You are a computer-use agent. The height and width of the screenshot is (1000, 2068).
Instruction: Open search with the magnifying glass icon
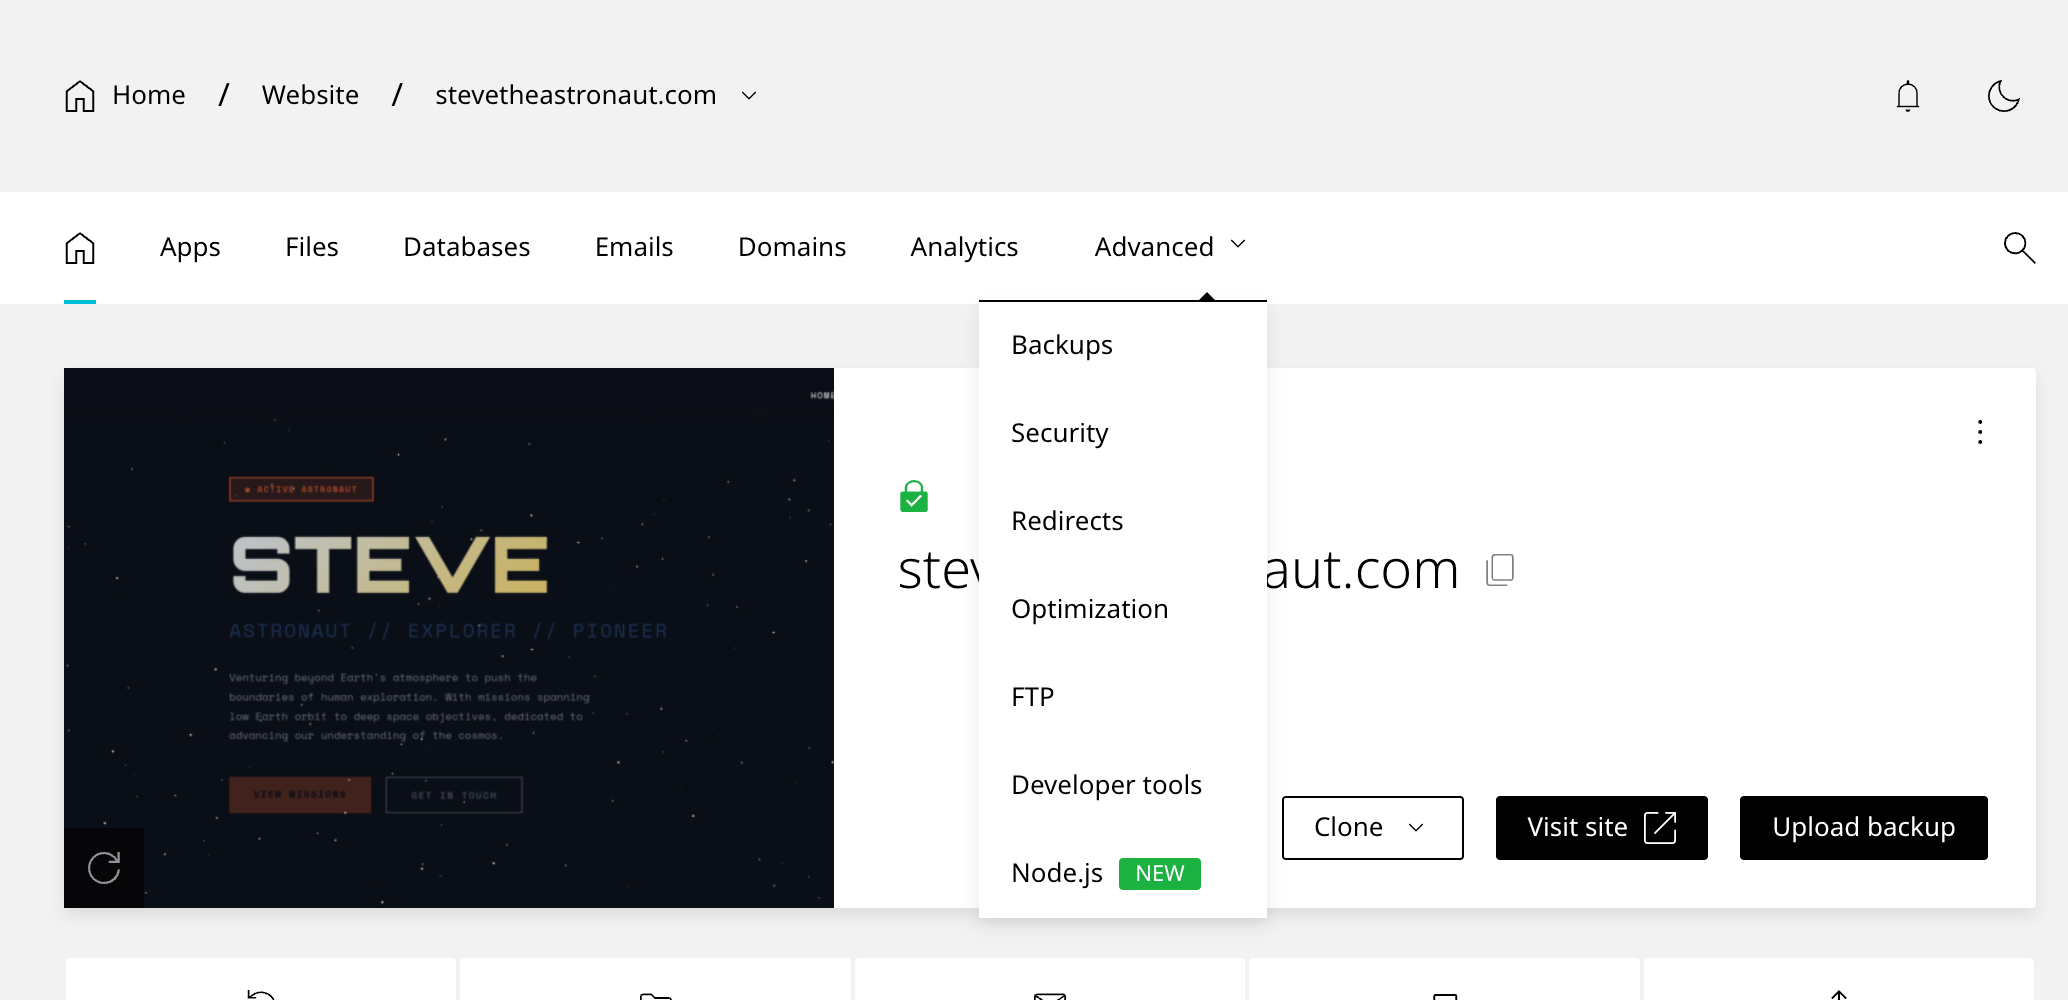(2019, 247)
